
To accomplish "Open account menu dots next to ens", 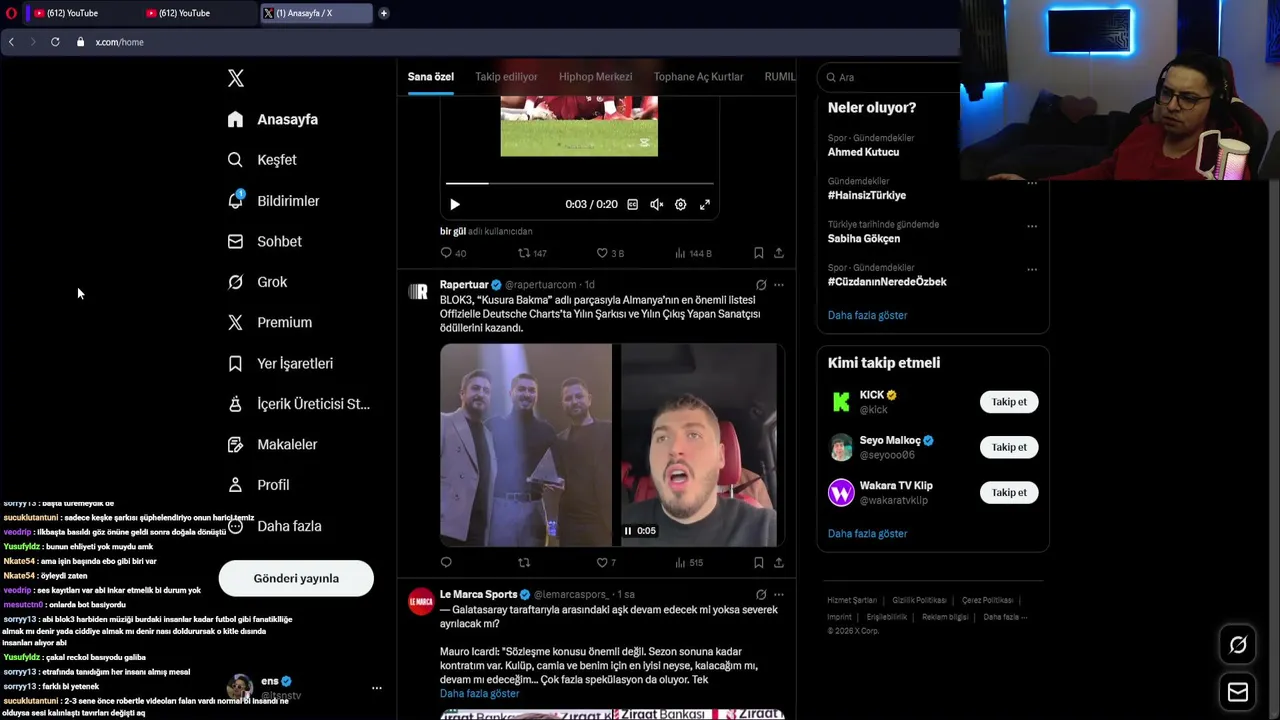I will coord(376,688).
